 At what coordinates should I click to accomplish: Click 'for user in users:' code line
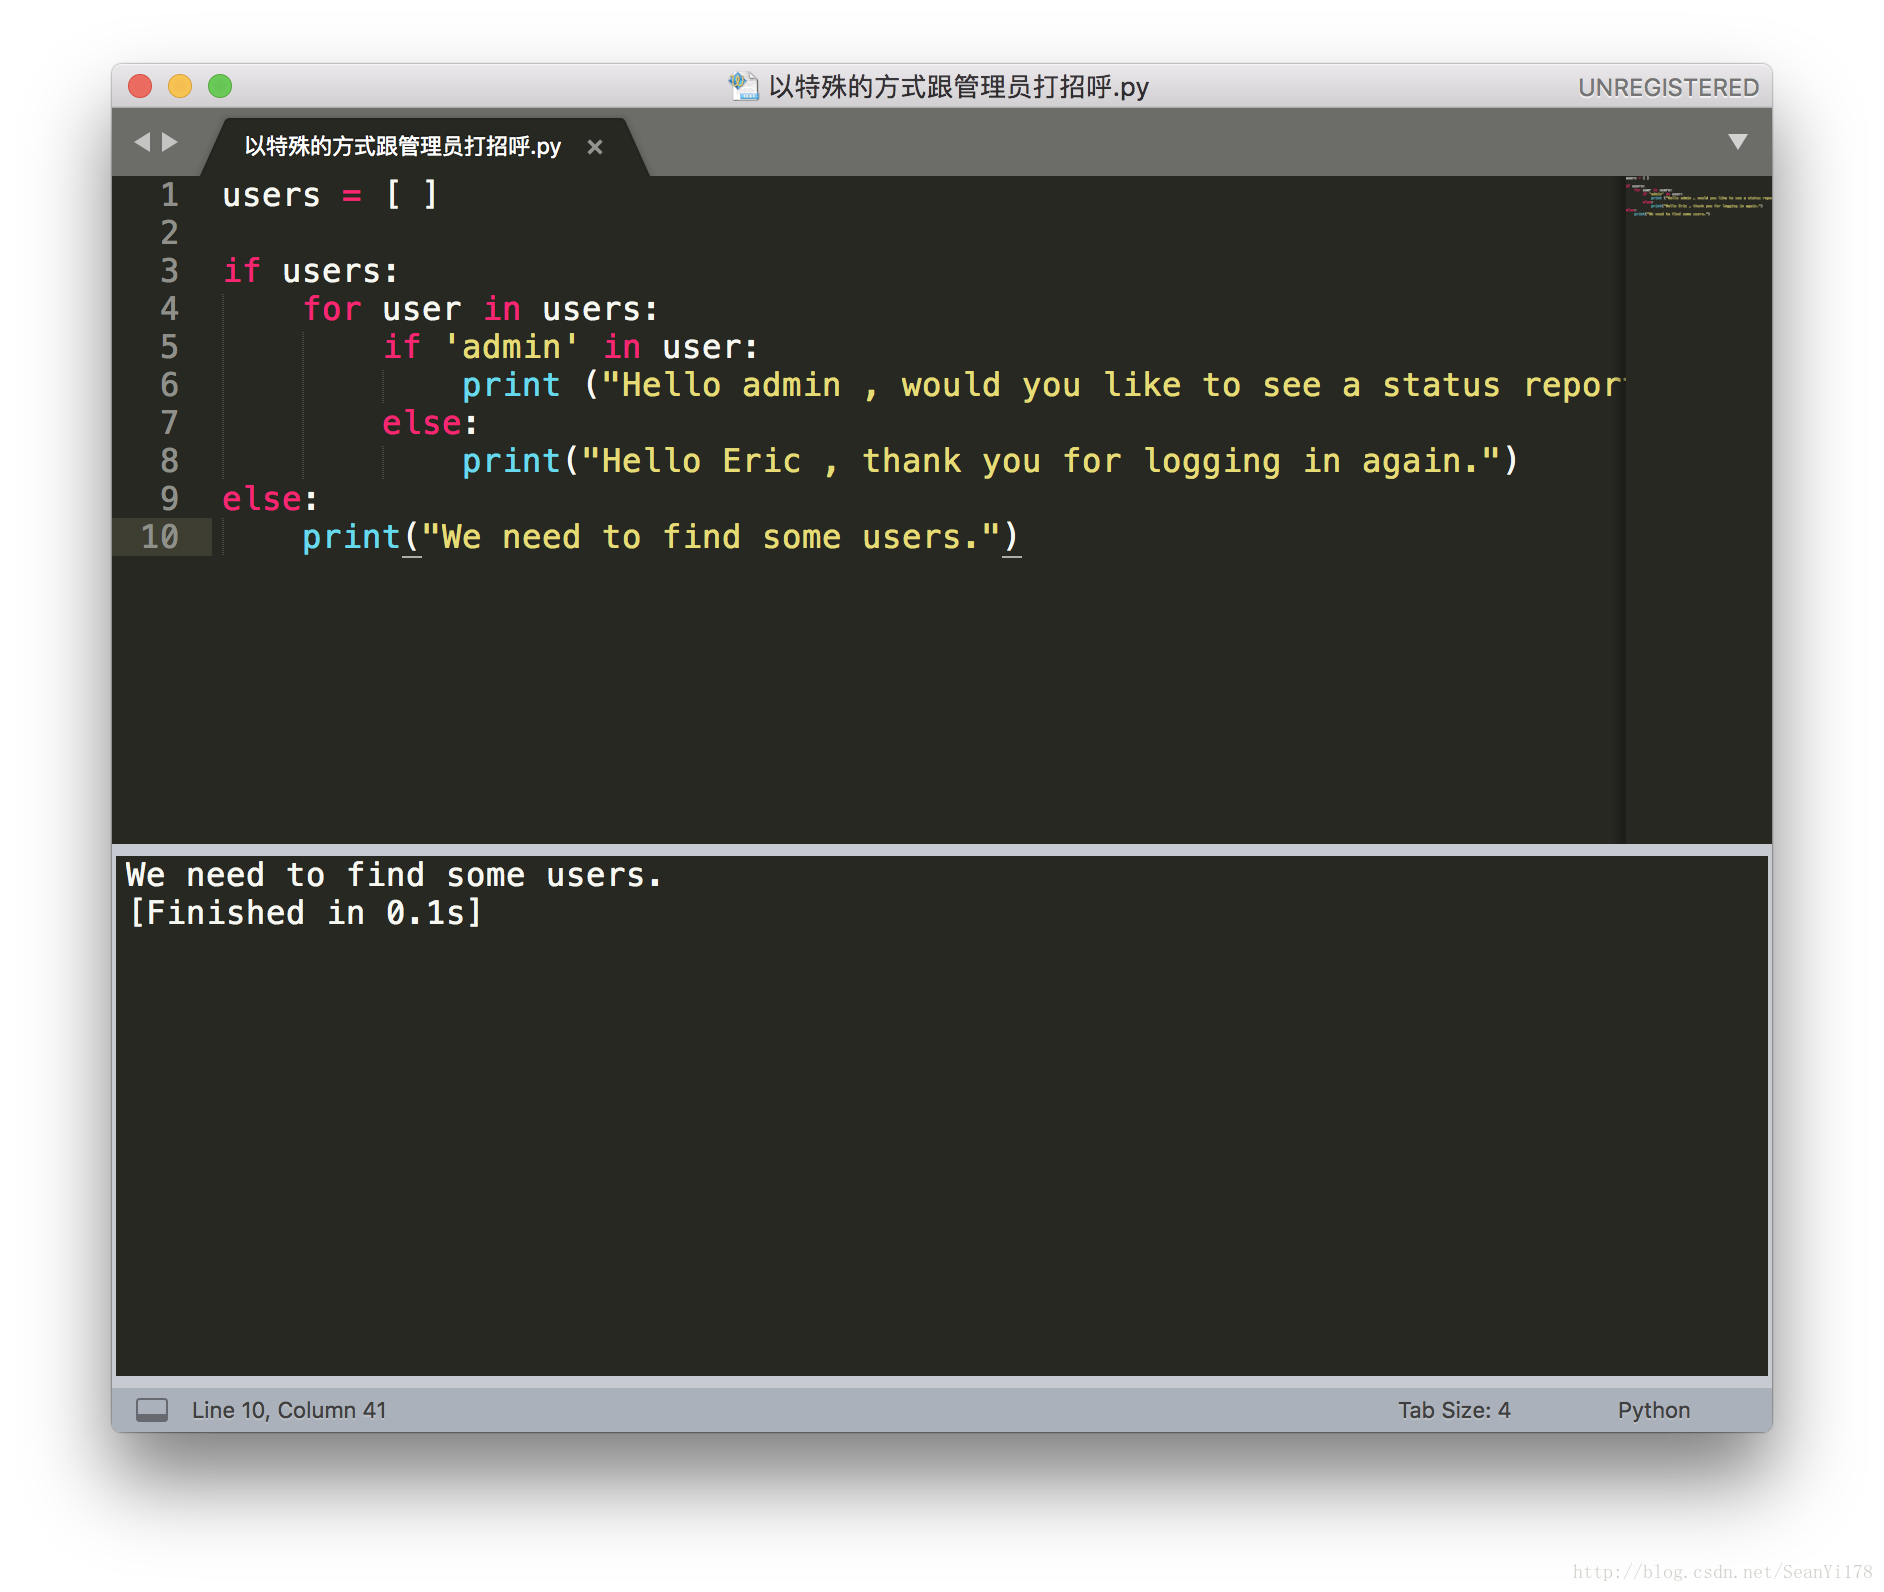pos(481,309)
